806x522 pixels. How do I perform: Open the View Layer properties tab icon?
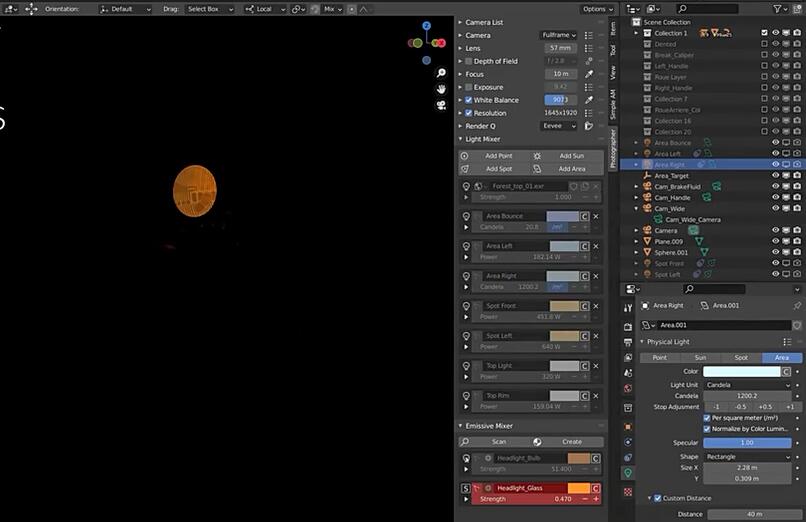coord(628,358)
